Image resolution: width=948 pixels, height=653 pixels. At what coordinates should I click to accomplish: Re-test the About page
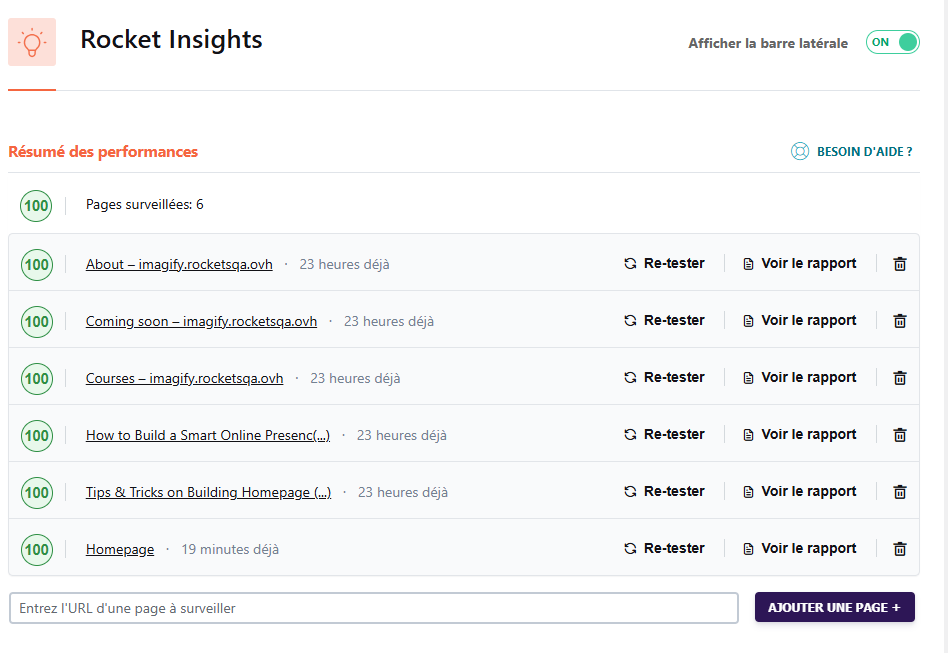(664, 264)
